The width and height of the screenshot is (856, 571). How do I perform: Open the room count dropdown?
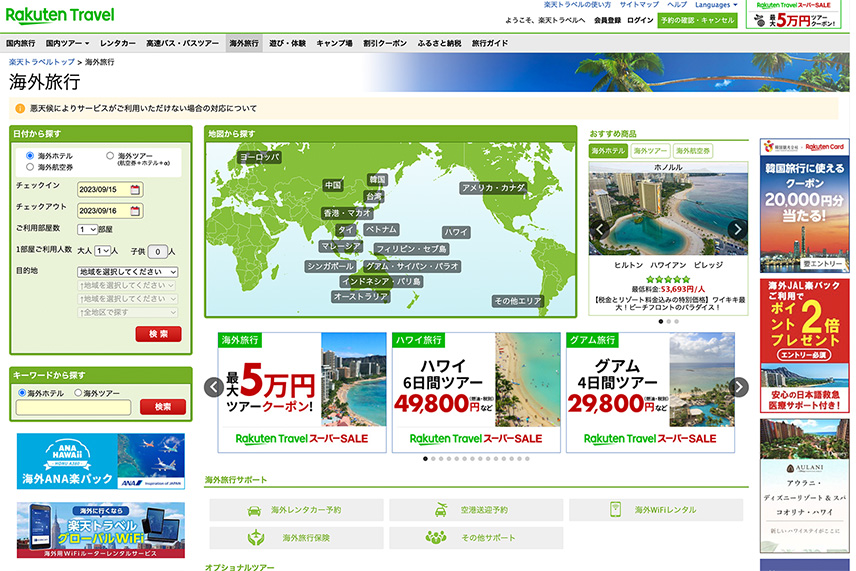(x=87, y=229)
